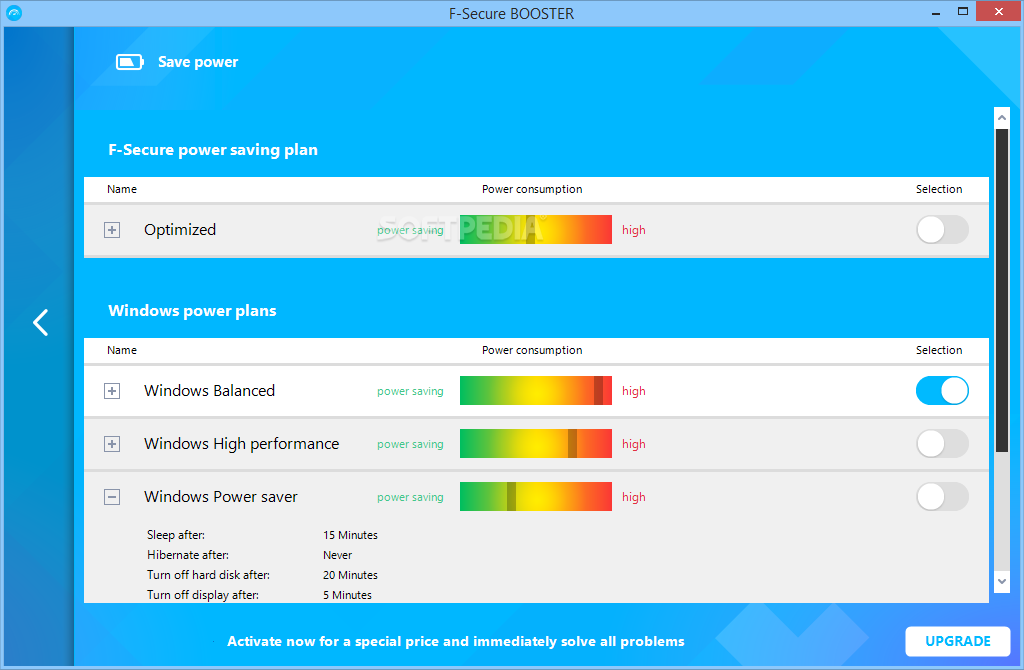Collapse the Windows Power saver details
The image size is (1024, 670).
112,497
